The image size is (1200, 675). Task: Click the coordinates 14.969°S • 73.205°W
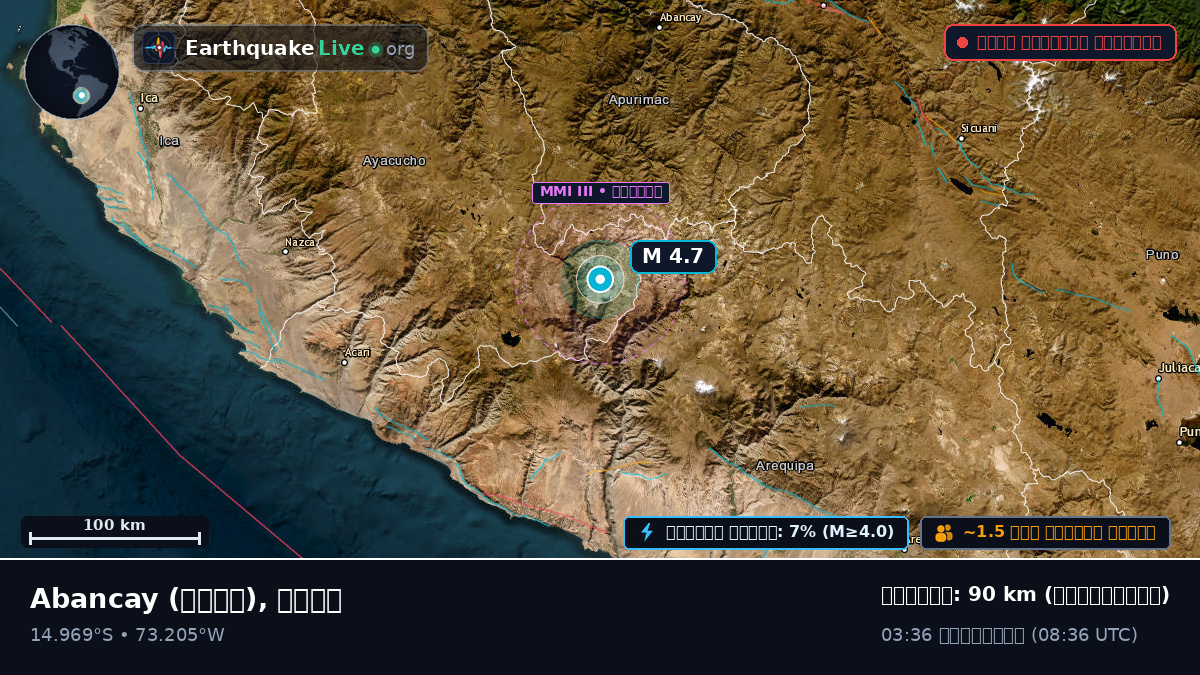click(127, 635)
